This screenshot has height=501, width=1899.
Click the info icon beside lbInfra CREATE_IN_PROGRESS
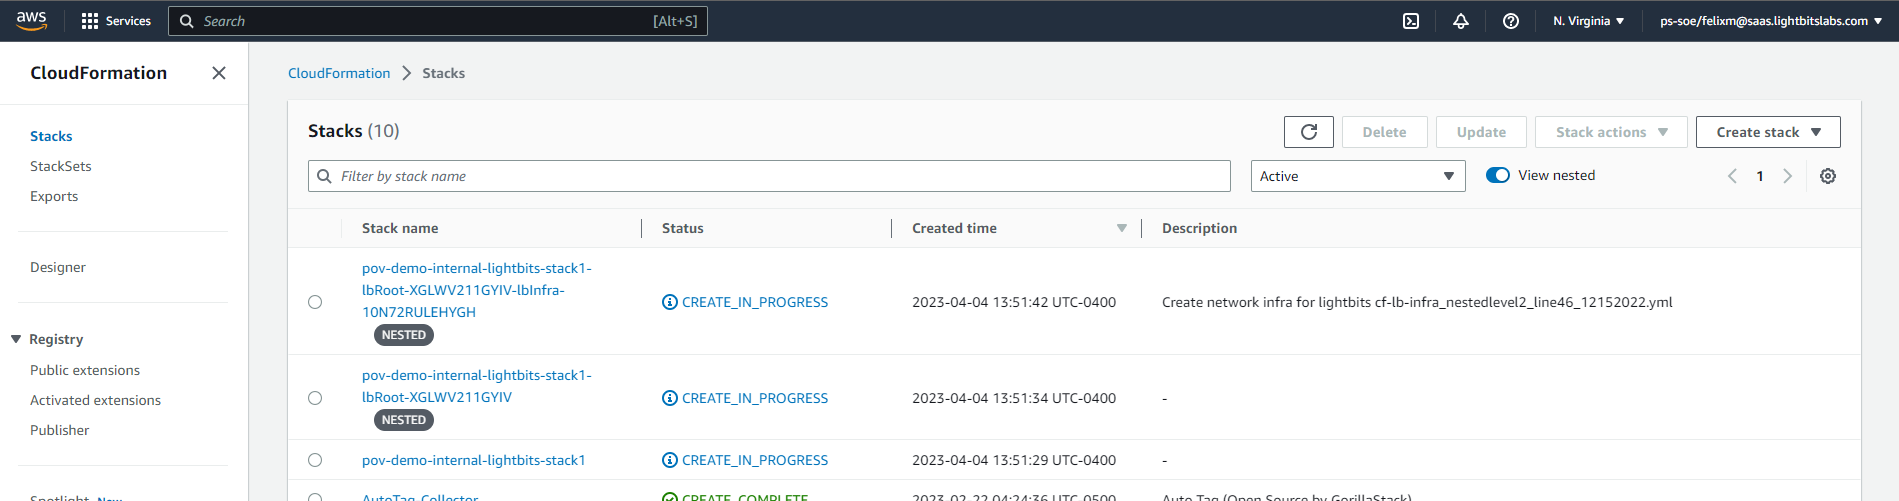(670, 302)
